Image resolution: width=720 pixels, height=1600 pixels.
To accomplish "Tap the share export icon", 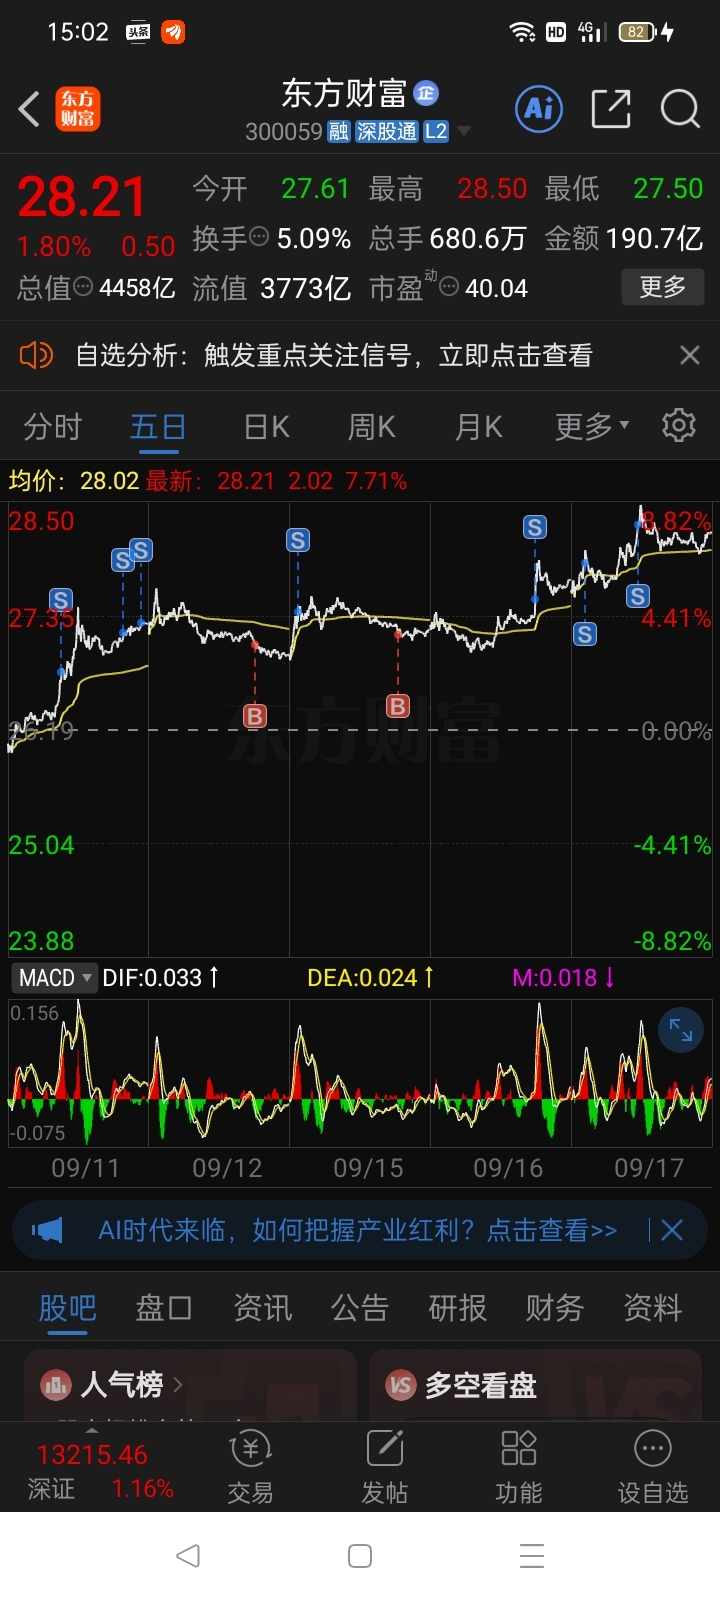I will pyautogui.click(x=611, y=108).
